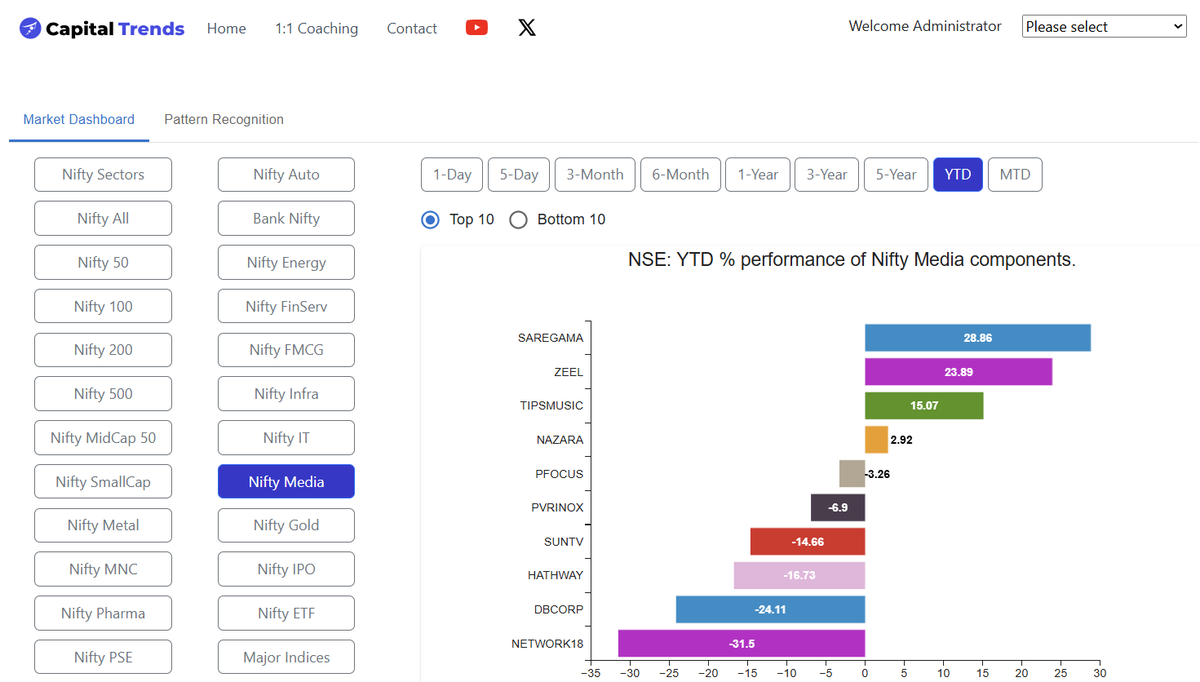The image size is (1200, 682).
Task: Click the TIPSMUSIC bar showing 15.07
Action: 924,406
